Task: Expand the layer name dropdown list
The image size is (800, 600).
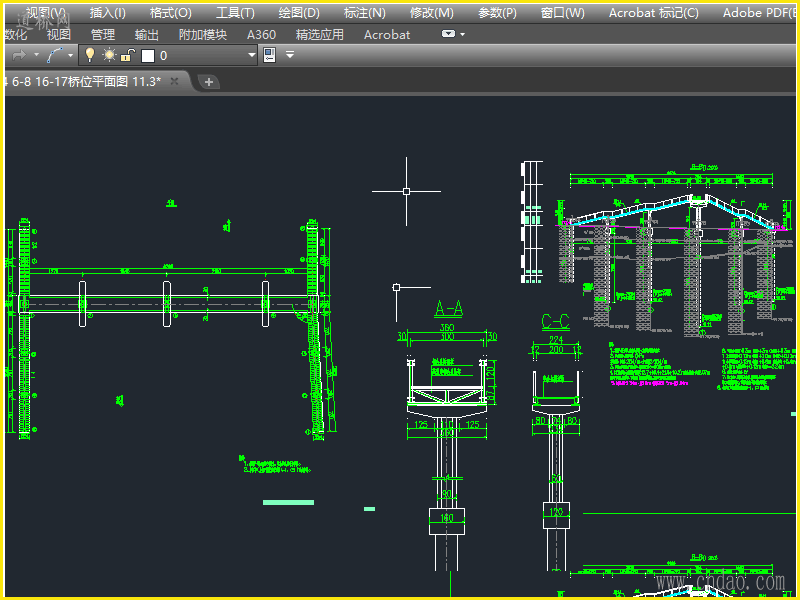Action: tap(252, 55)
